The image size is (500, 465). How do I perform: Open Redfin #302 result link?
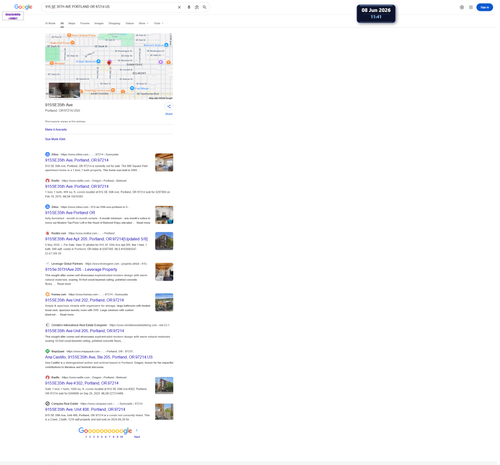pos(82,383)
